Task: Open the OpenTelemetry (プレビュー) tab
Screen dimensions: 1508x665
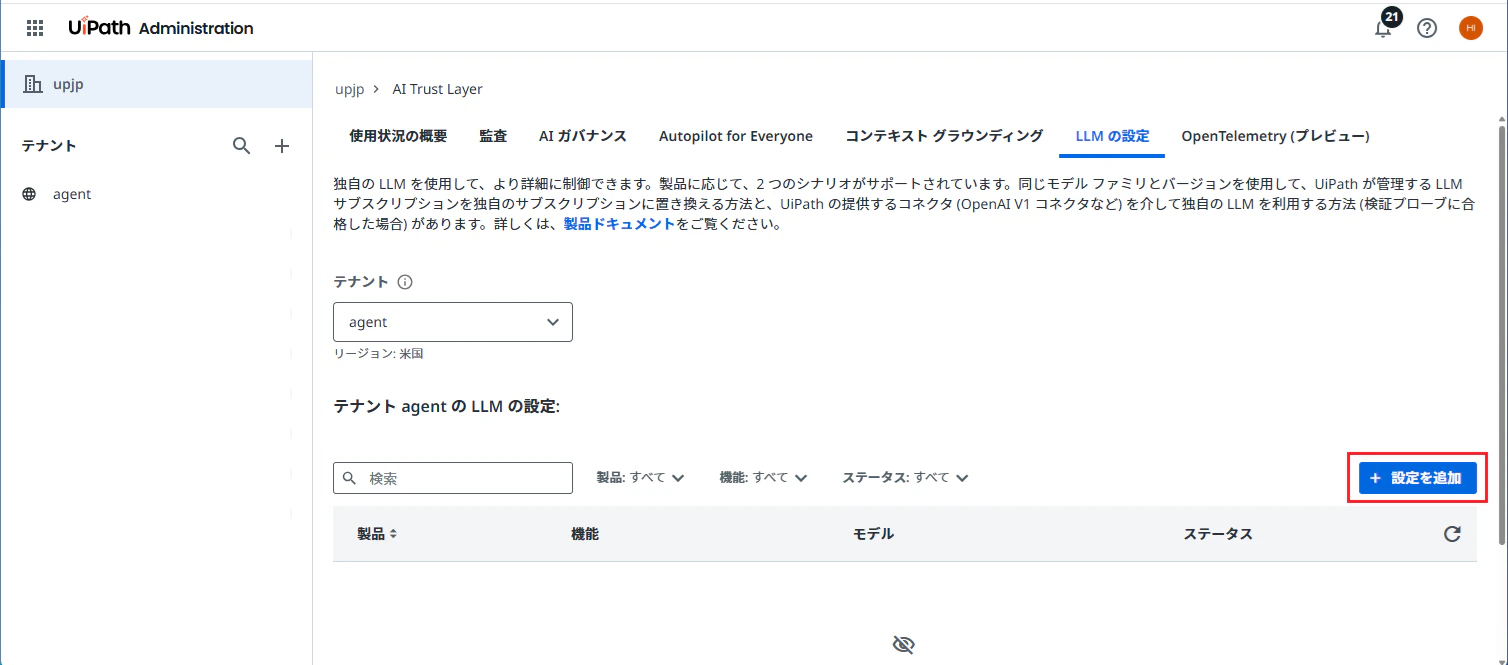Action: click(x=1275, y=136)
